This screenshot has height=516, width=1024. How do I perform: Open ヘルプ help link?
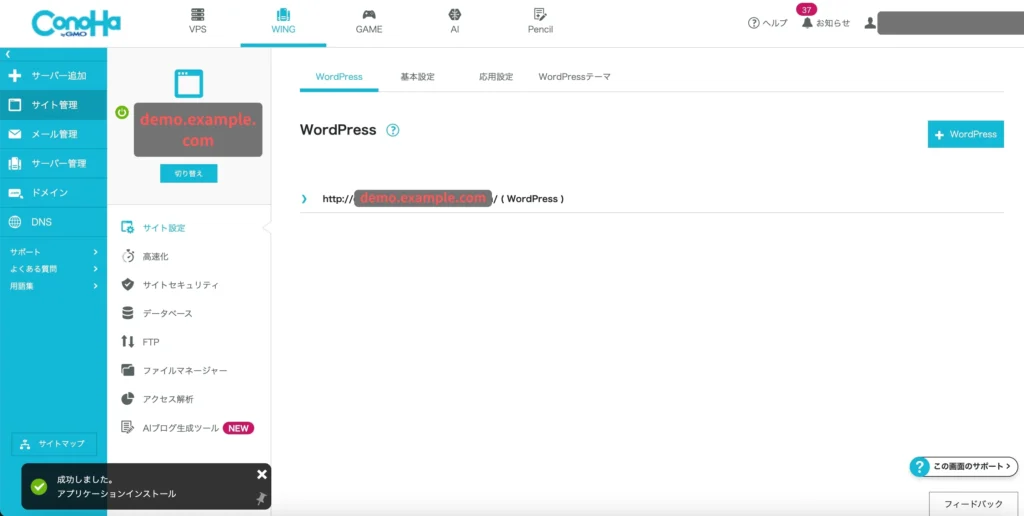[x=768, y=23]
